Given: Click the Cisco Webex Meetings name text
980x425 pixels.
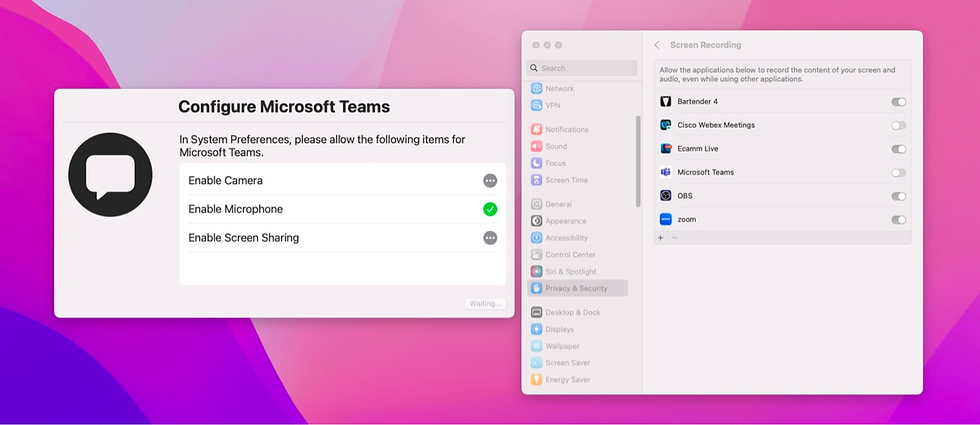Looking at the screenshot, I should tap(716, 125).
